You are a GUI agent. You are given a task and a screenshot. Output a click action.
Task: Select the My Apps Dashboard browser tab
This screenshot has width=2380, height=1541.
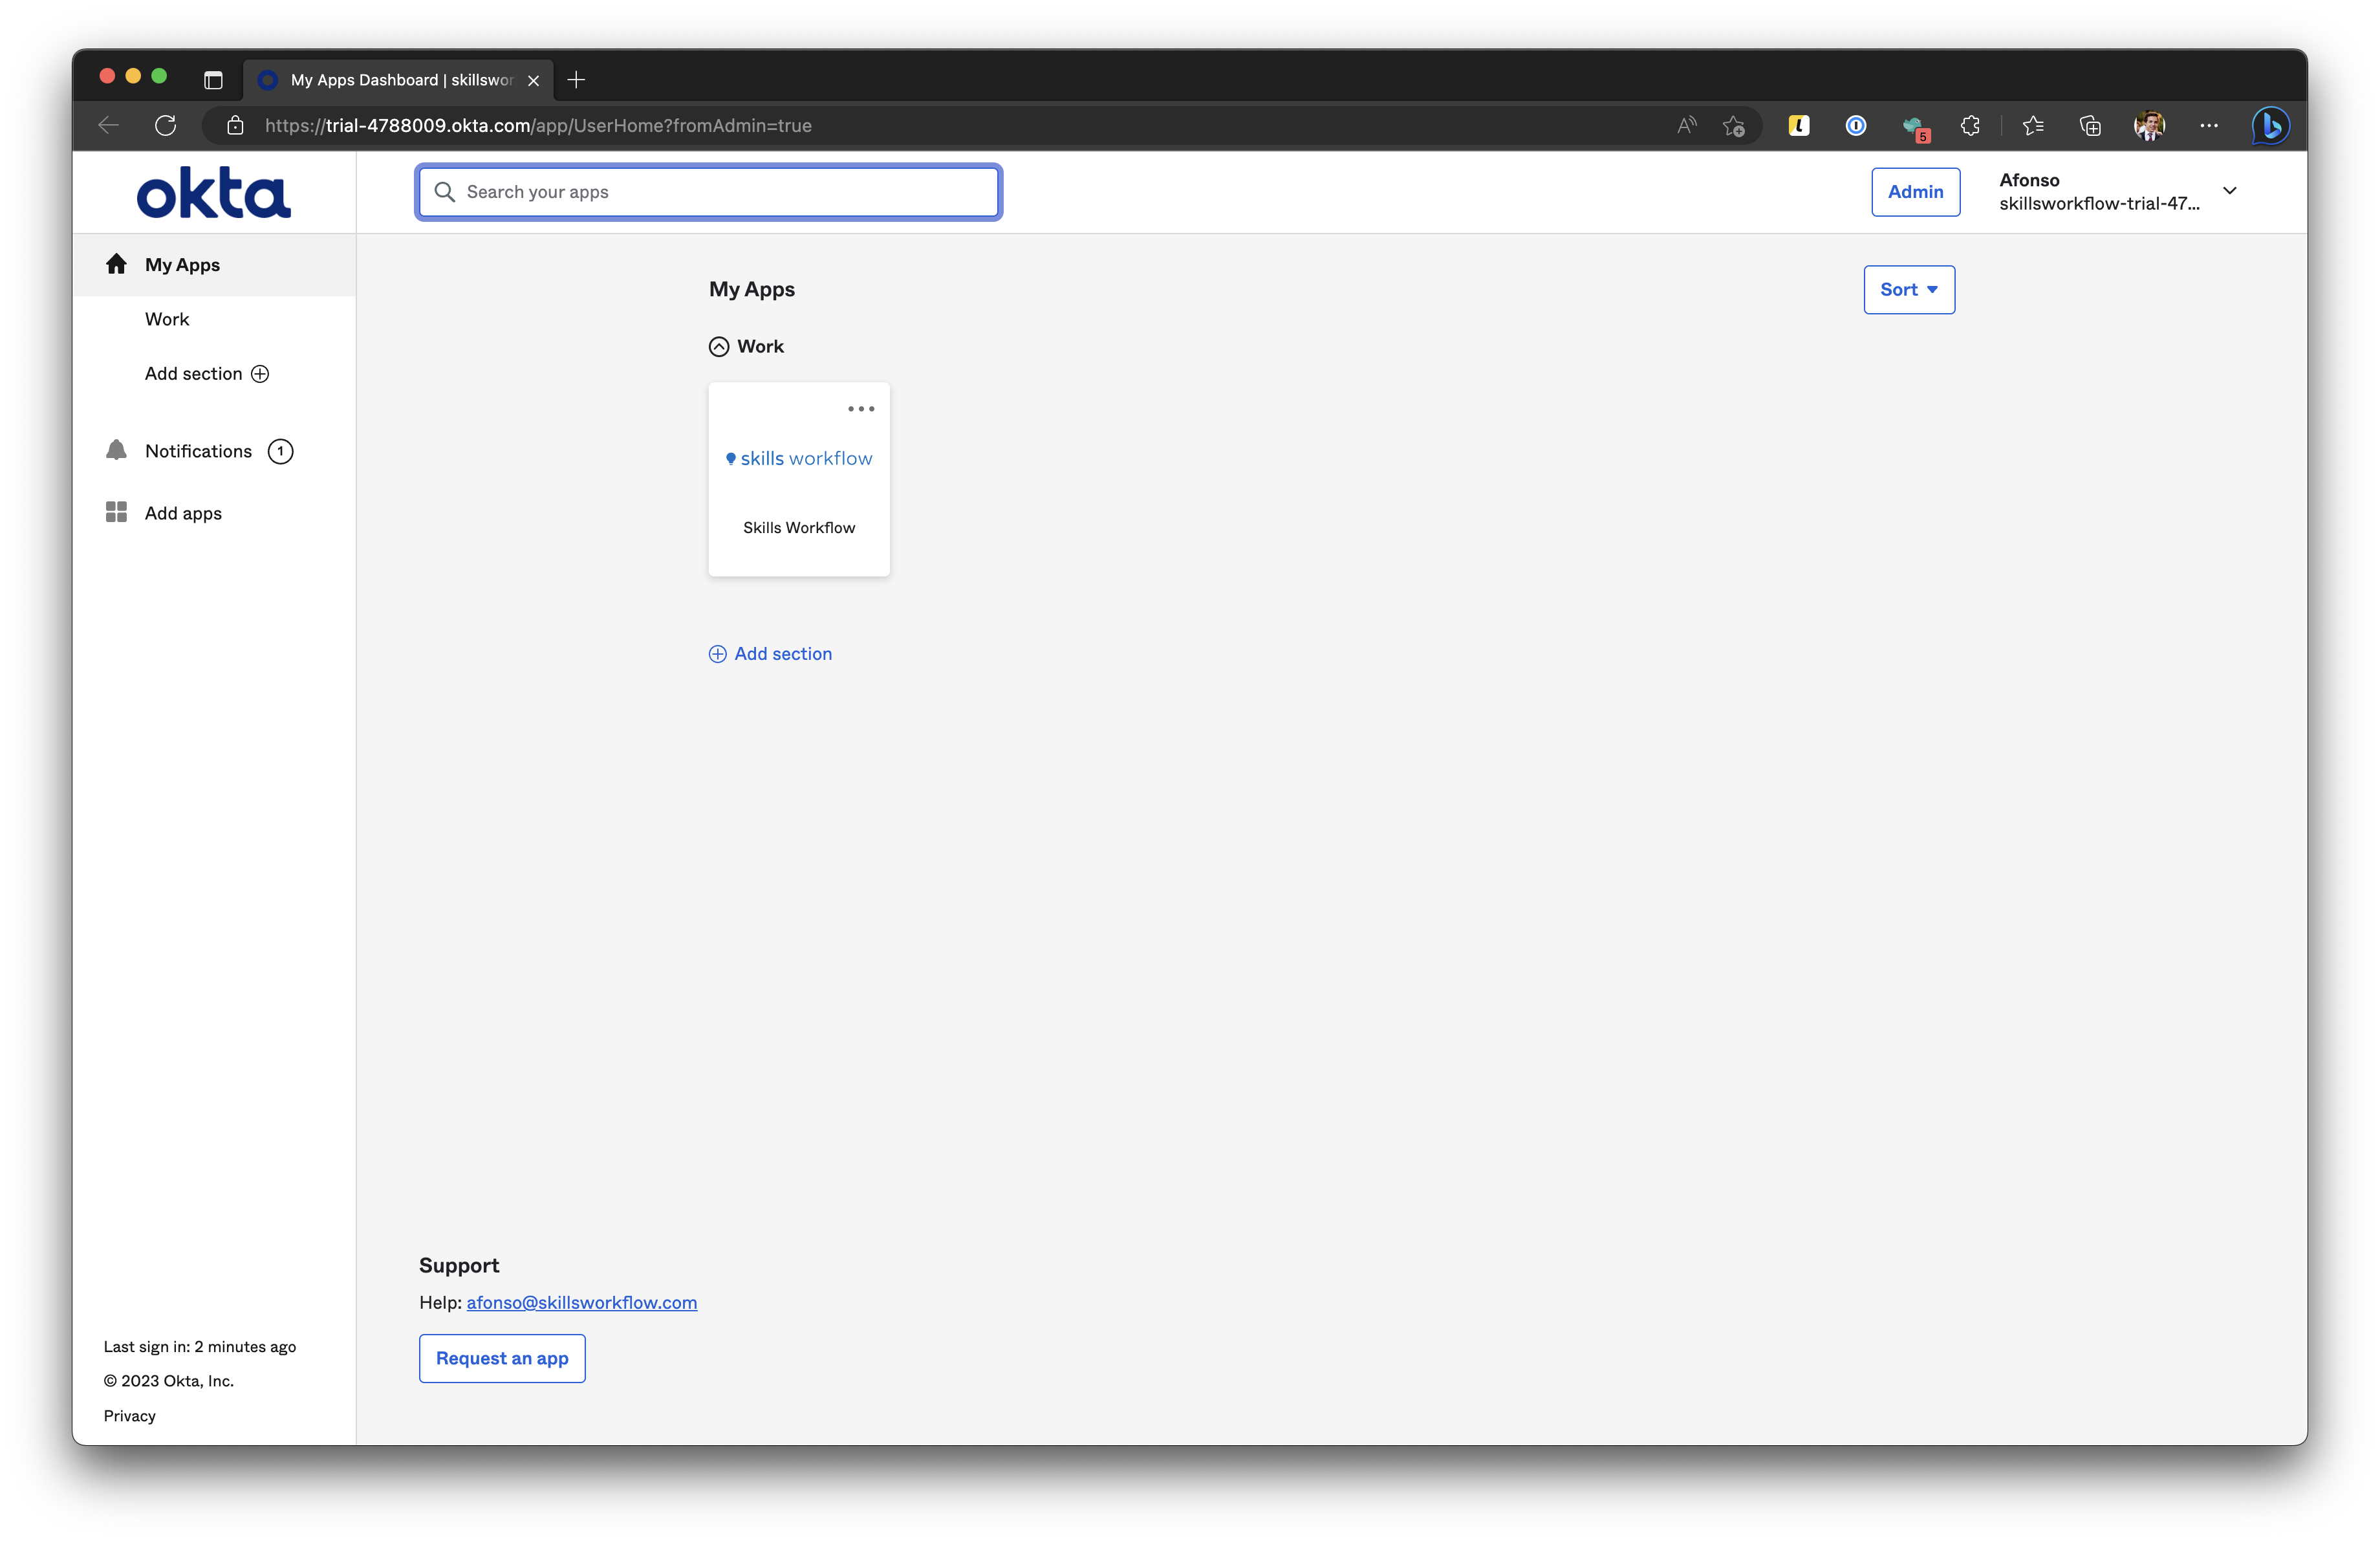(398, 80)
